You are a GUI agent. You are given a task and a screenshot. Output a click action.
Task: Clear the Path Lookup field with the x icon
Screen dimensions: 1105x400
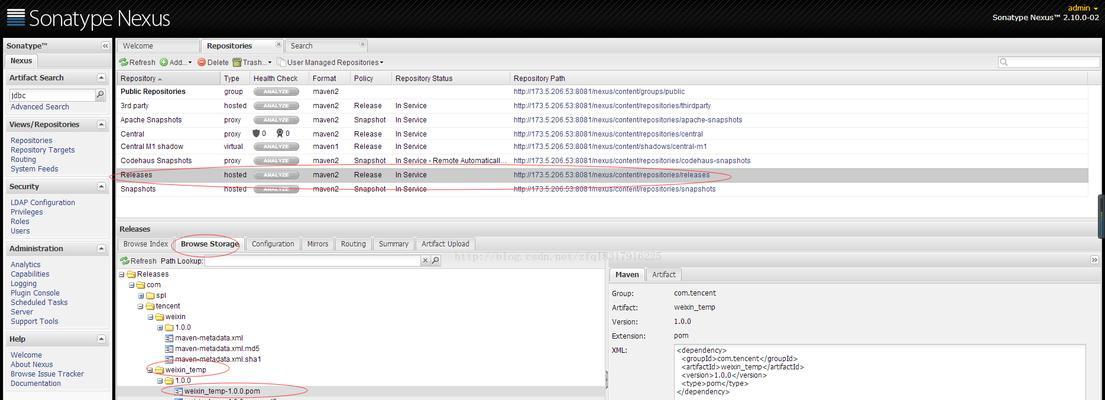point(425,261)
